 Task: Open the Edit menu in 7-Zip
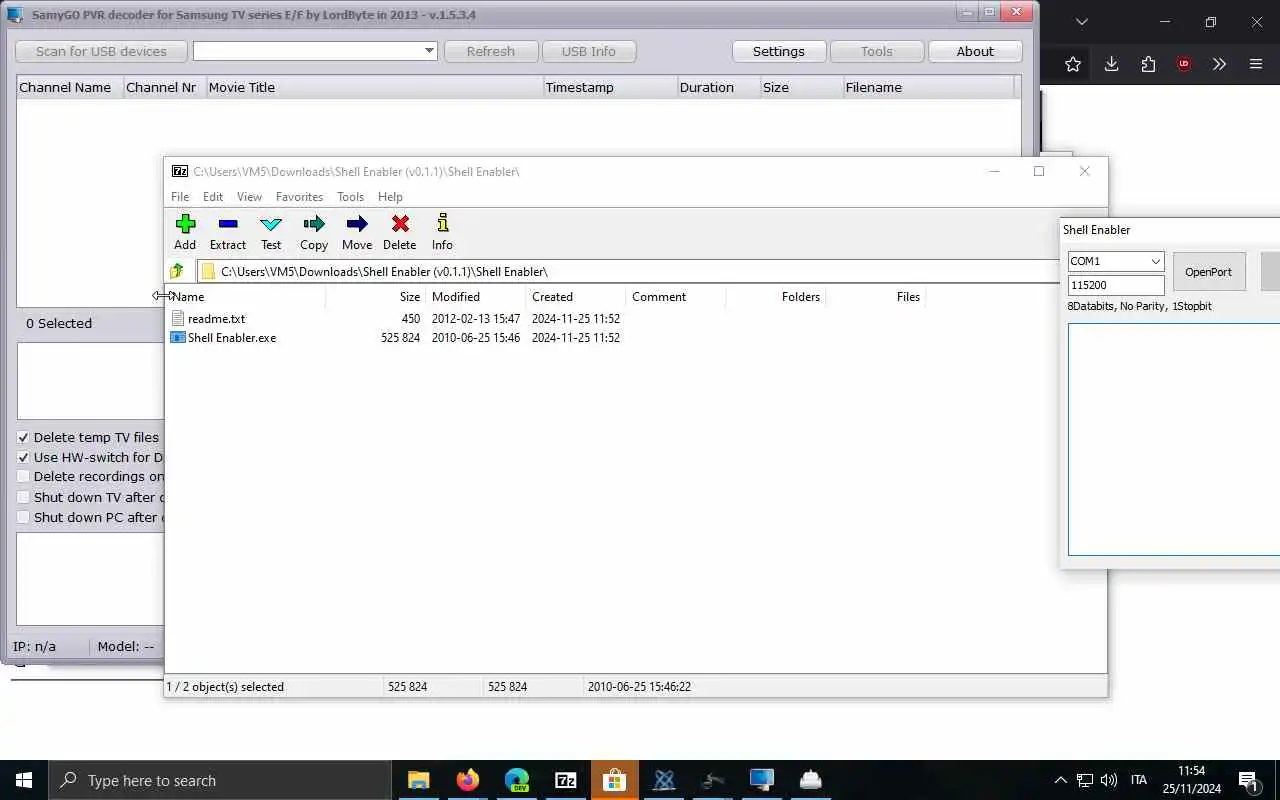pos(213,197)
